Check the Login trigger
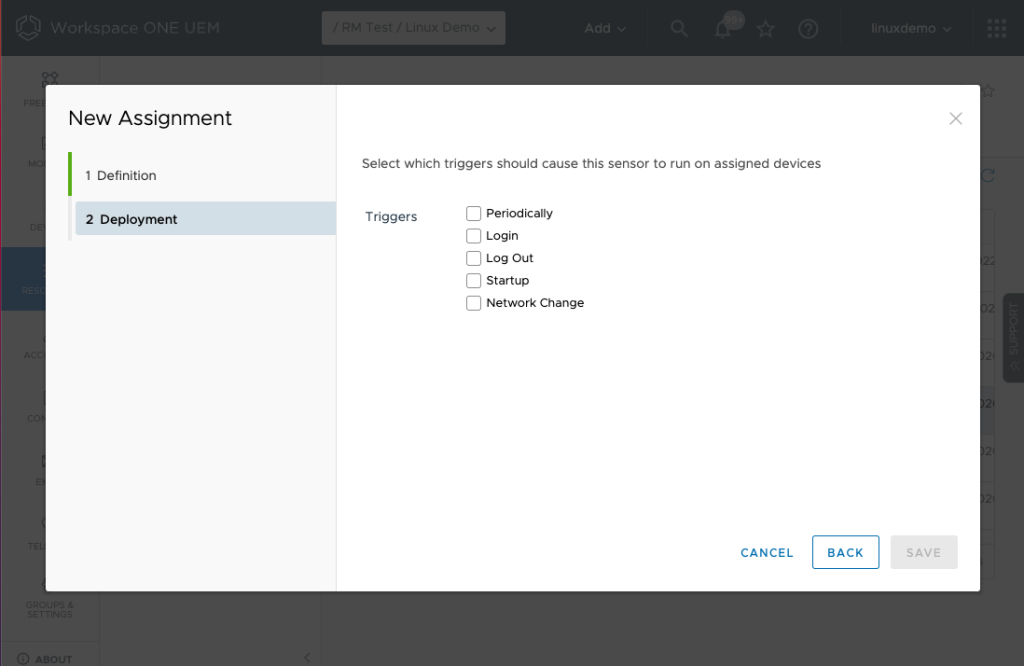This screenshot has height=666, width=1024. pos(474,236)
